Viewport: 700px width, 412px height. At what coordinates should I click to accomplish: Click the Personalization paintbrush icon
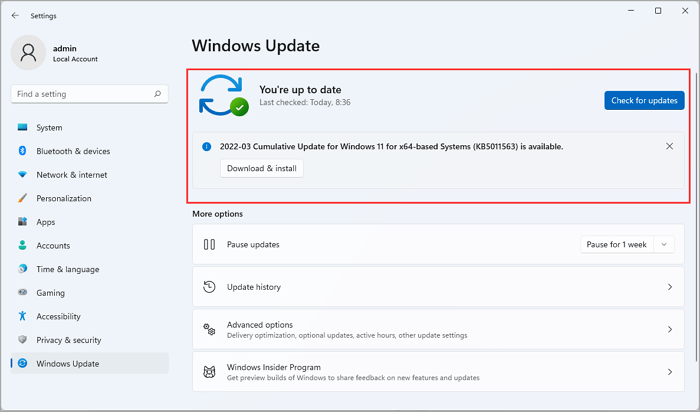coord(22,198)
